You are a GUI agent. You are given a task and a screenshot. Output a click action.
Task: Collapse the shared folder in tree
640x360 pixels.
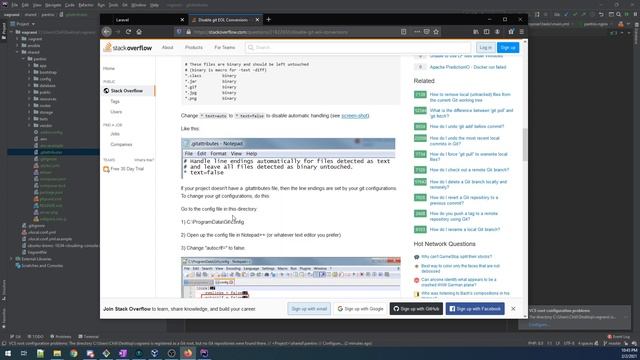coord(18,52)
